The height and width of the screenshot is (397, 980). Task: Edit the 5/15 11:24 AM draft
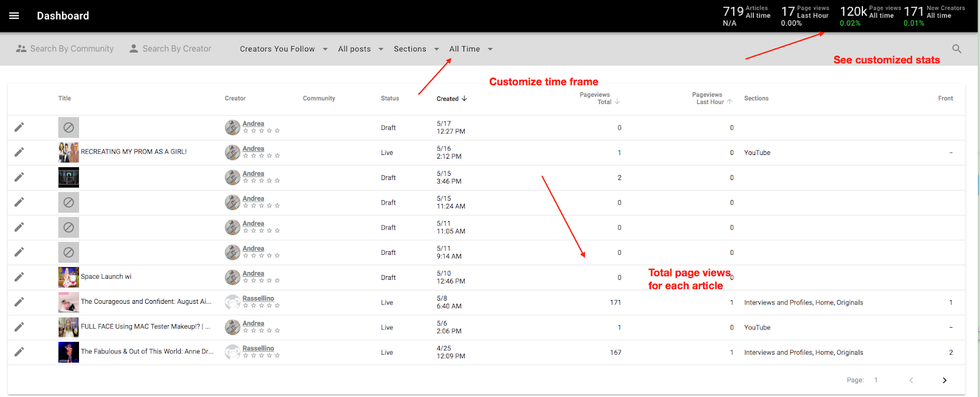[x=19, y=202]
